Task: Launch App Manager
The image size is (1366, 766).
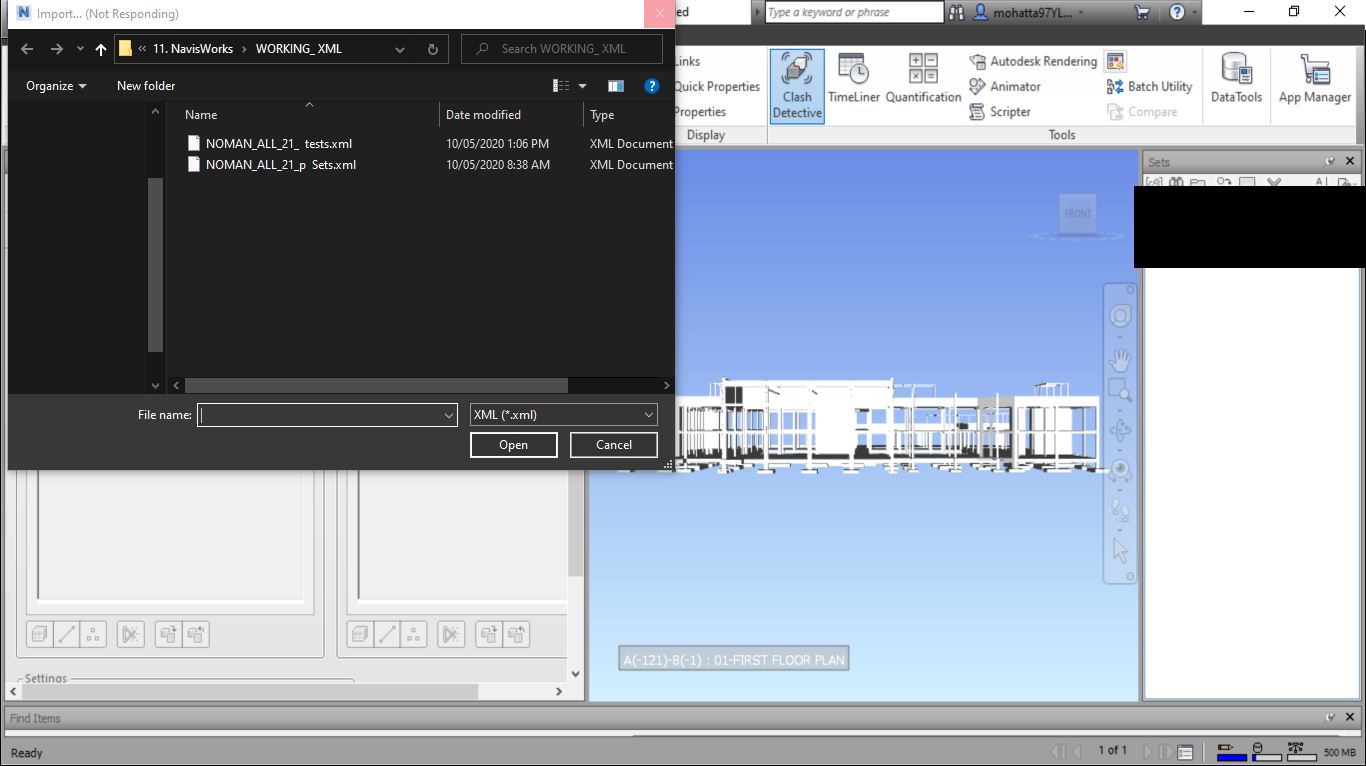Action: 1315,79
